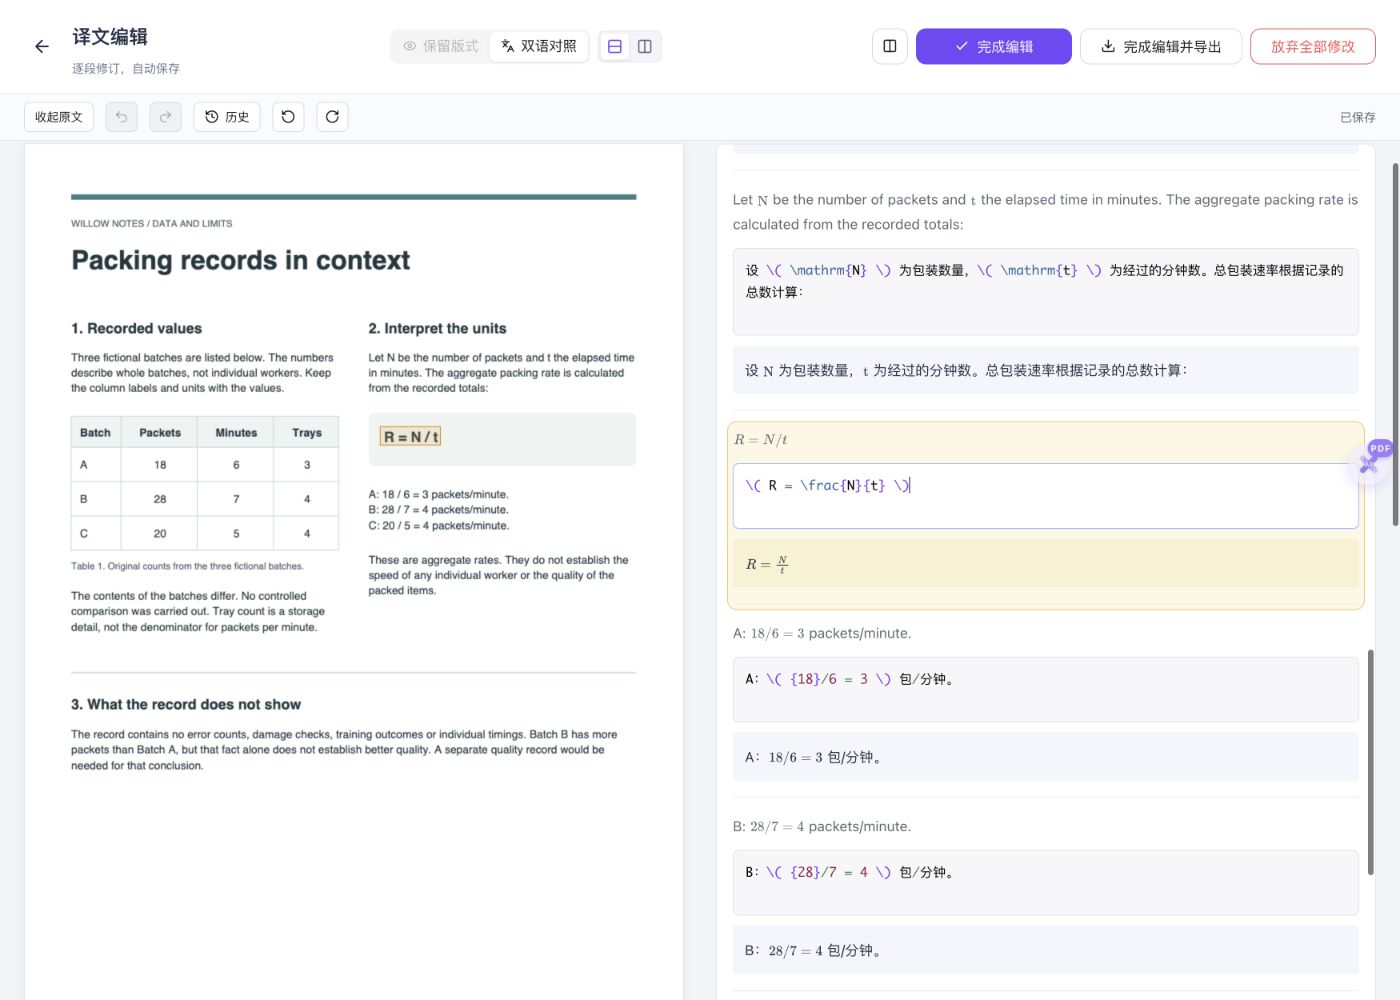This screenshot has height=1000, width=1400.
Task: Click heading '2. Interpret the units'
Action: tap(437, 328)
